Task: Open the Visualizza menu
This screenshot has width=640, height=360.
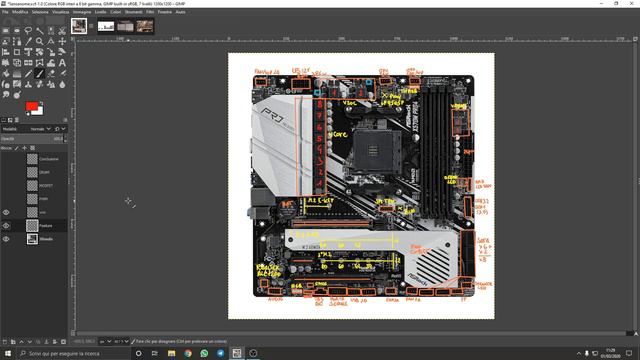Action: (x=60, y=12)
